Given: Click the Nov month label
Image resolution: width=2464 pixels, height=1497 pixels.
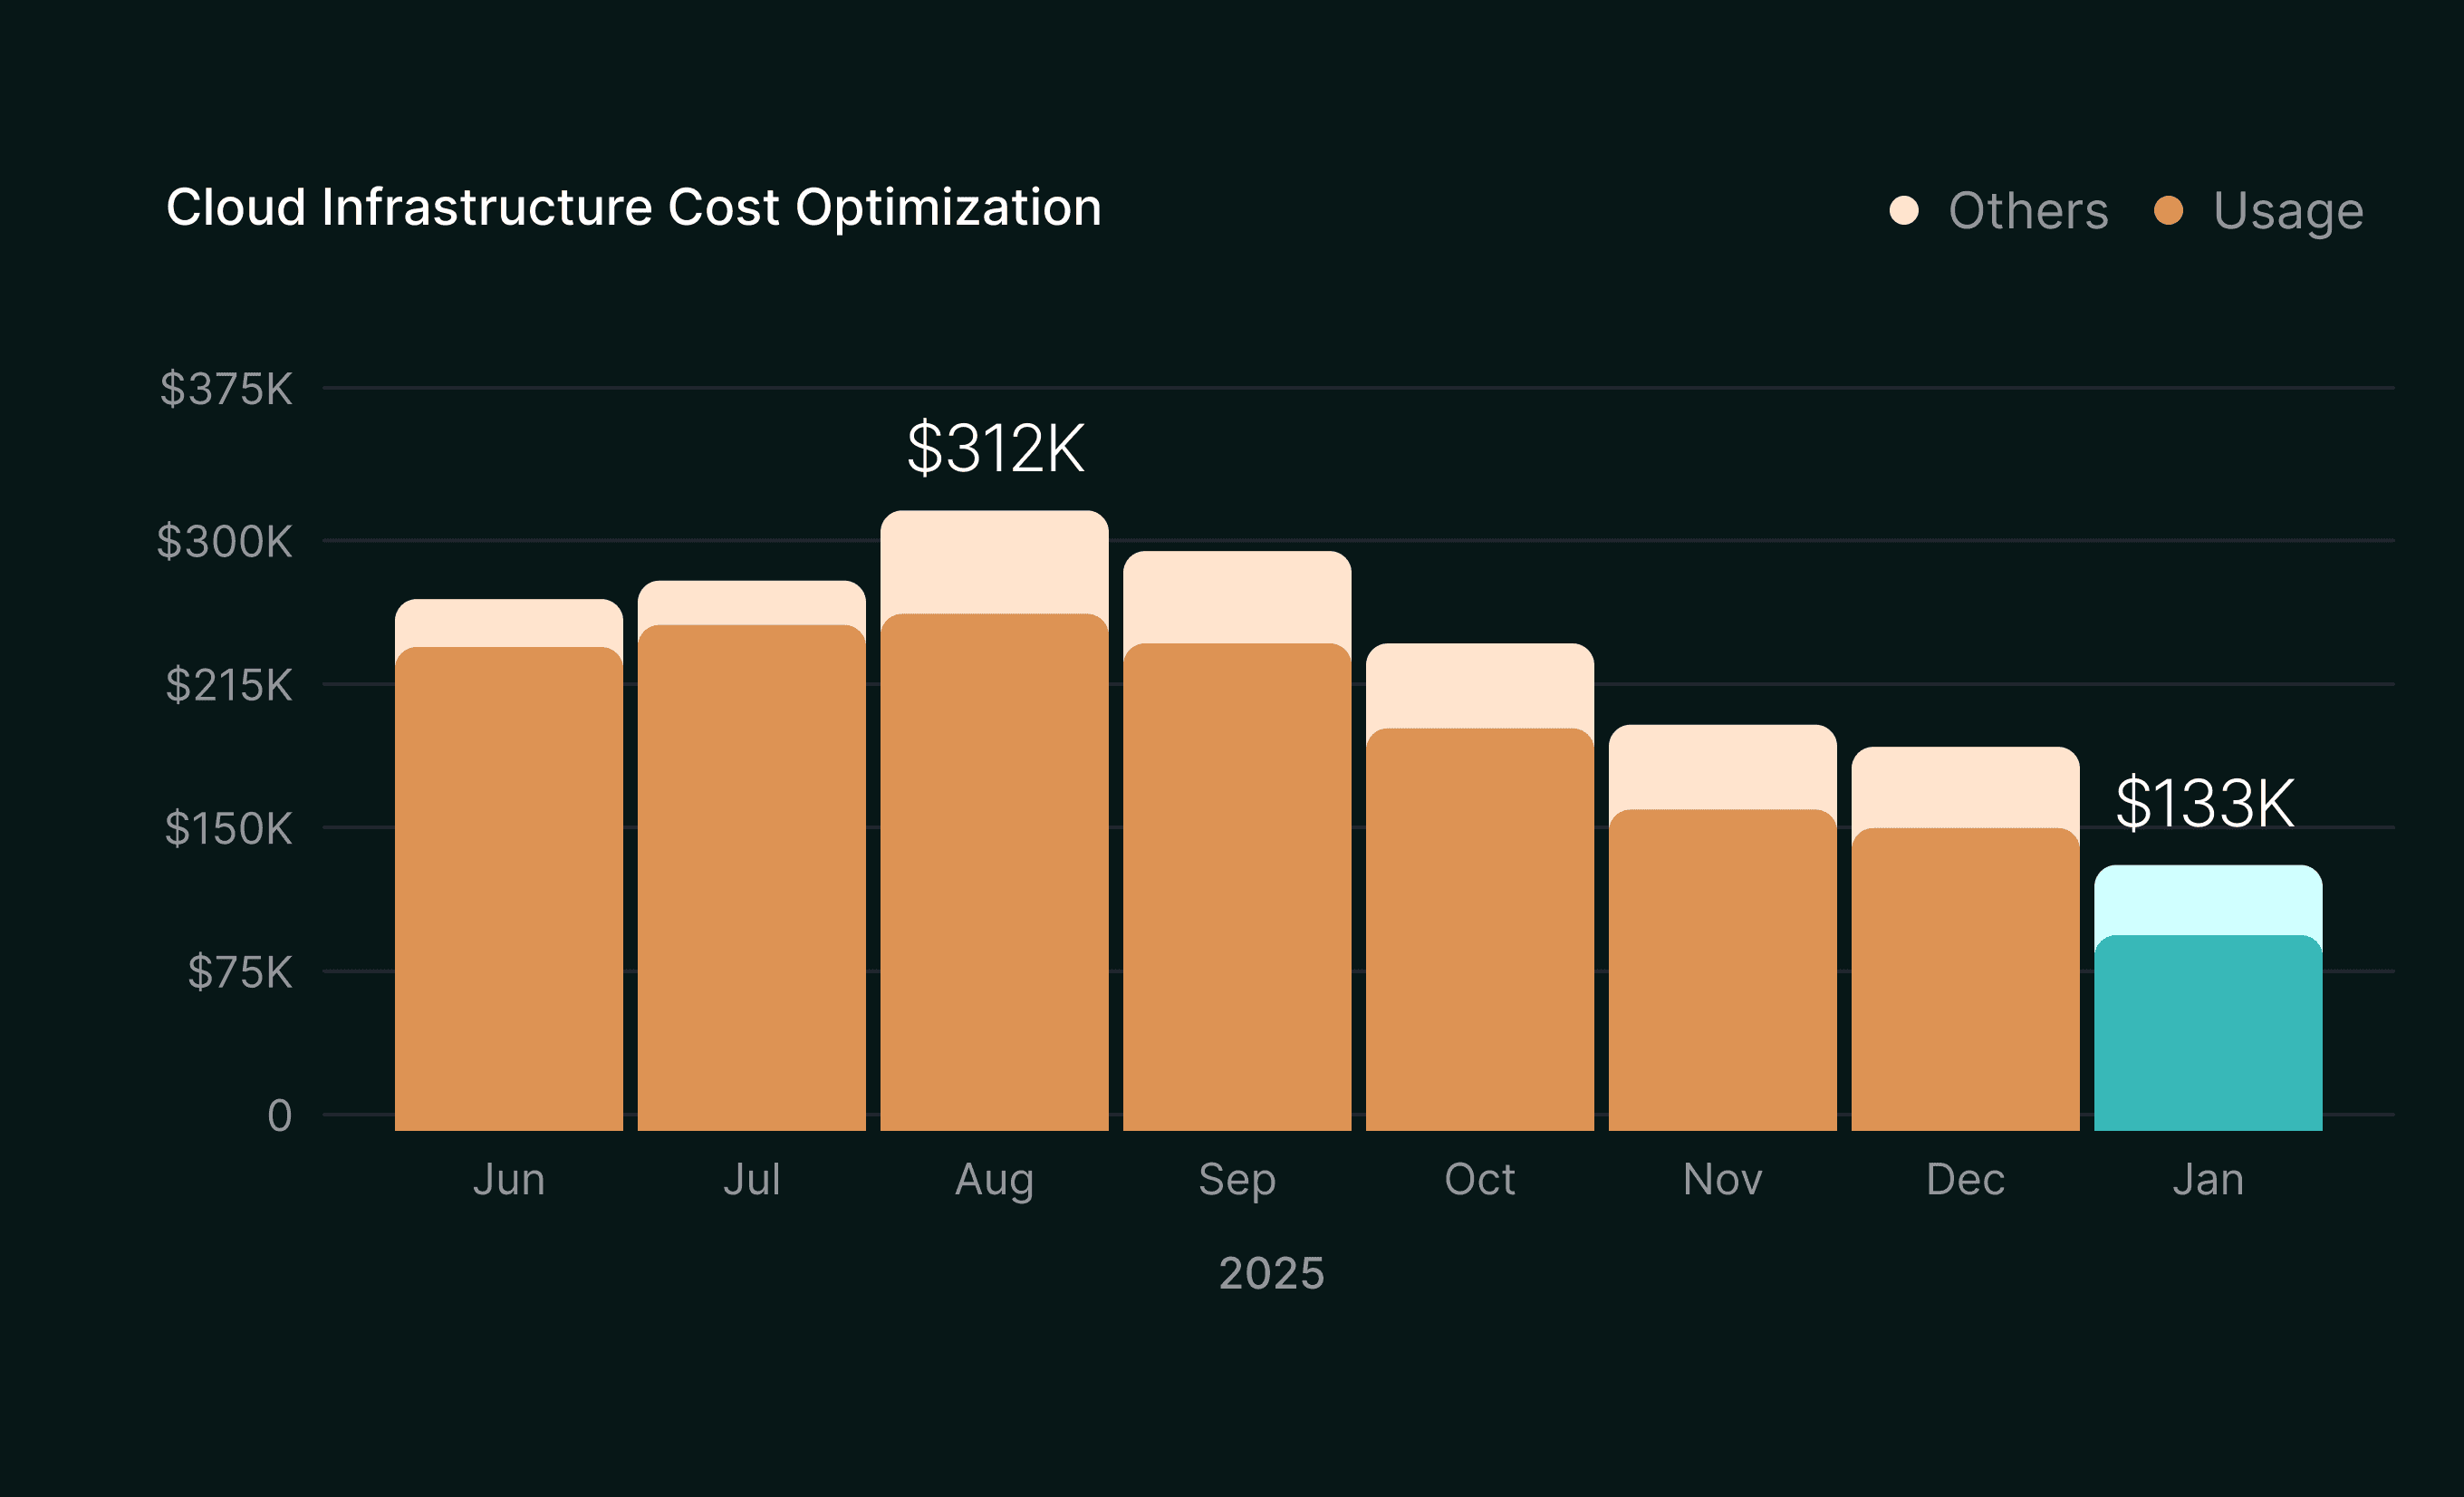Looking at the screenshot, I should (1722, 1180).
